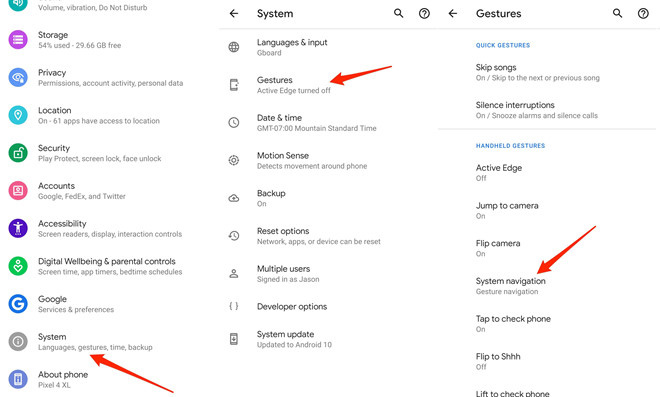Tap the gray System info icon
The image size is (660, 397).
point(18,341)
